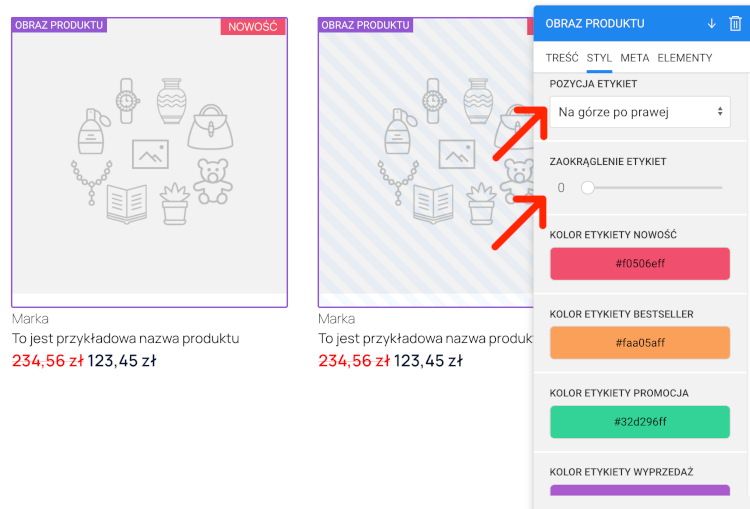Open the STYL tab
This screenshot has height=509, width=750.
599,58
